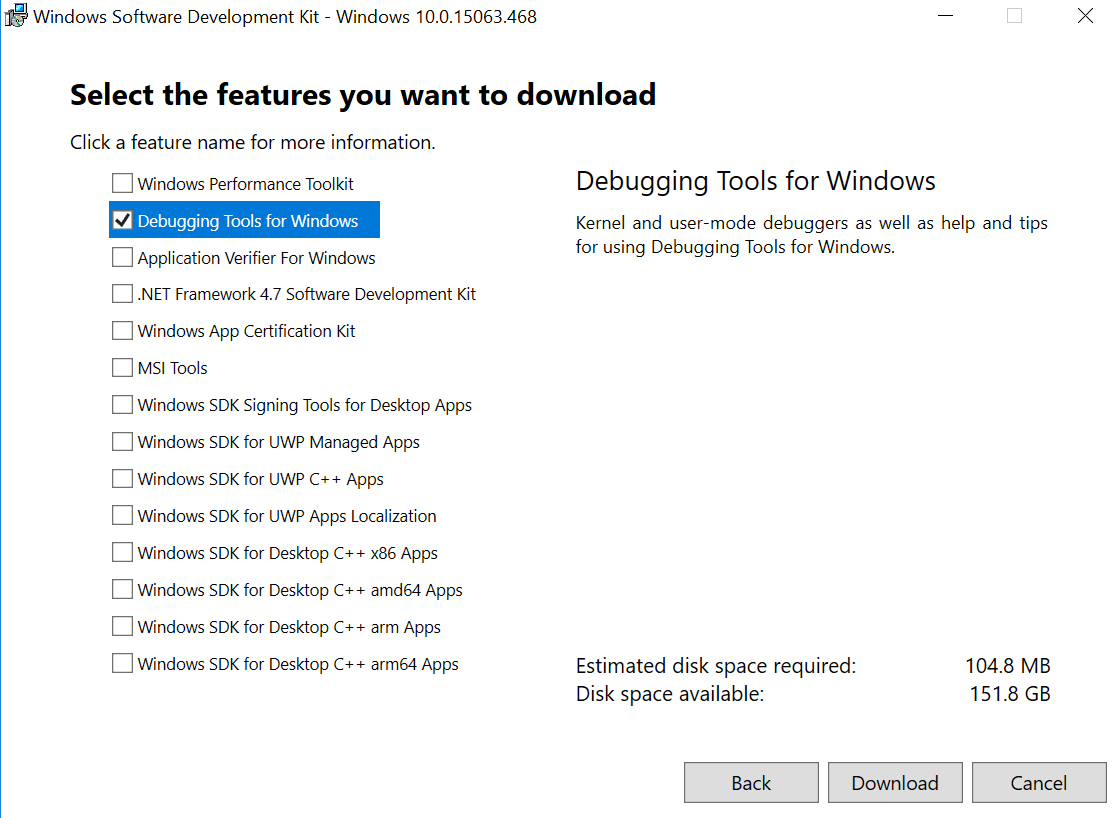The height and width of the screenshot is (818, 1119).
Task: Click the Back button
Action: click(x=751, y=782)
